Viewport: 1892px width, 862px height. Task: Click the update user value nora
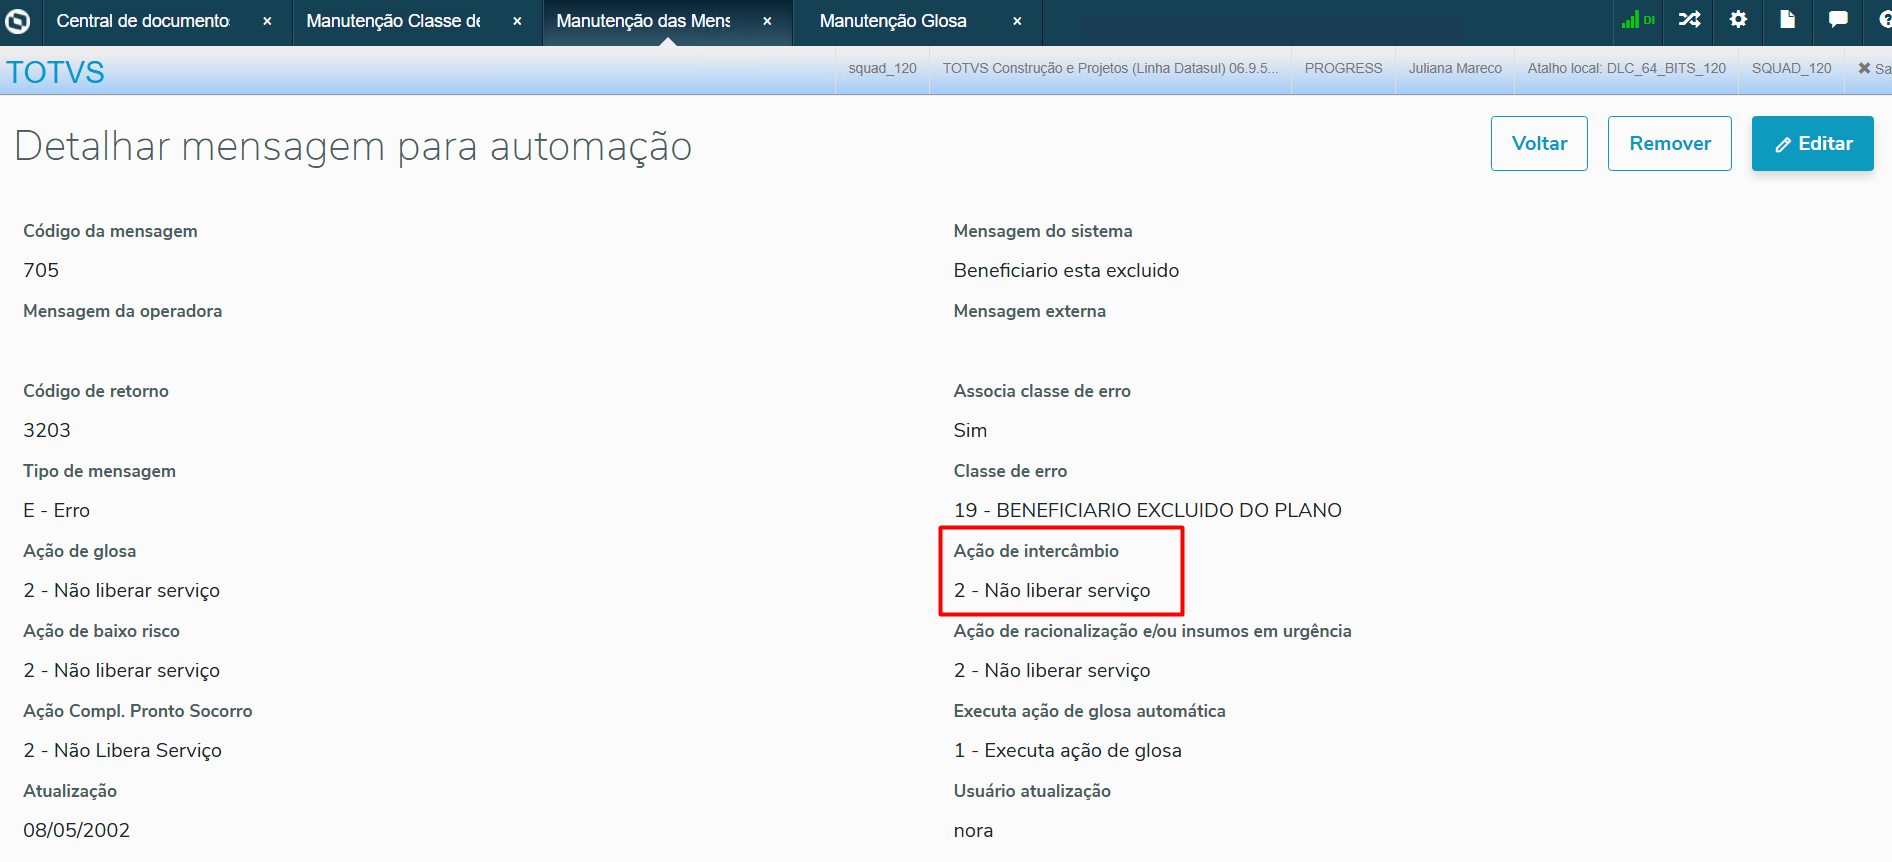[973, 831]
